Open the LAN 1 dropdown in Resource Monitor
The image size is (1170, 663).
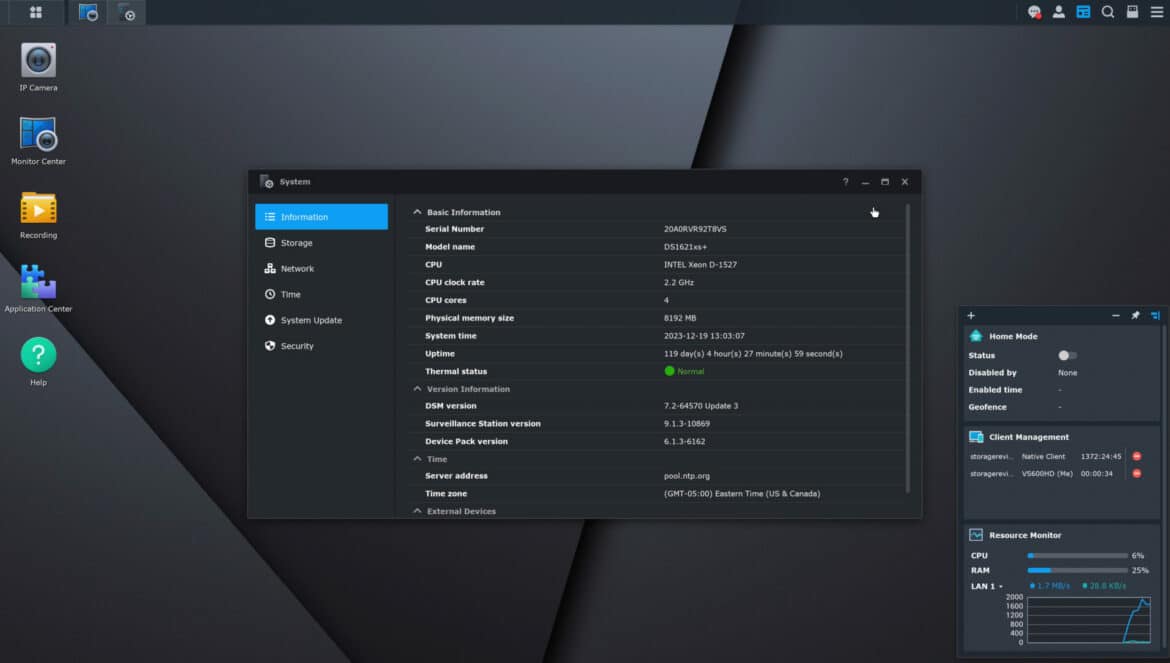[986, 586]
